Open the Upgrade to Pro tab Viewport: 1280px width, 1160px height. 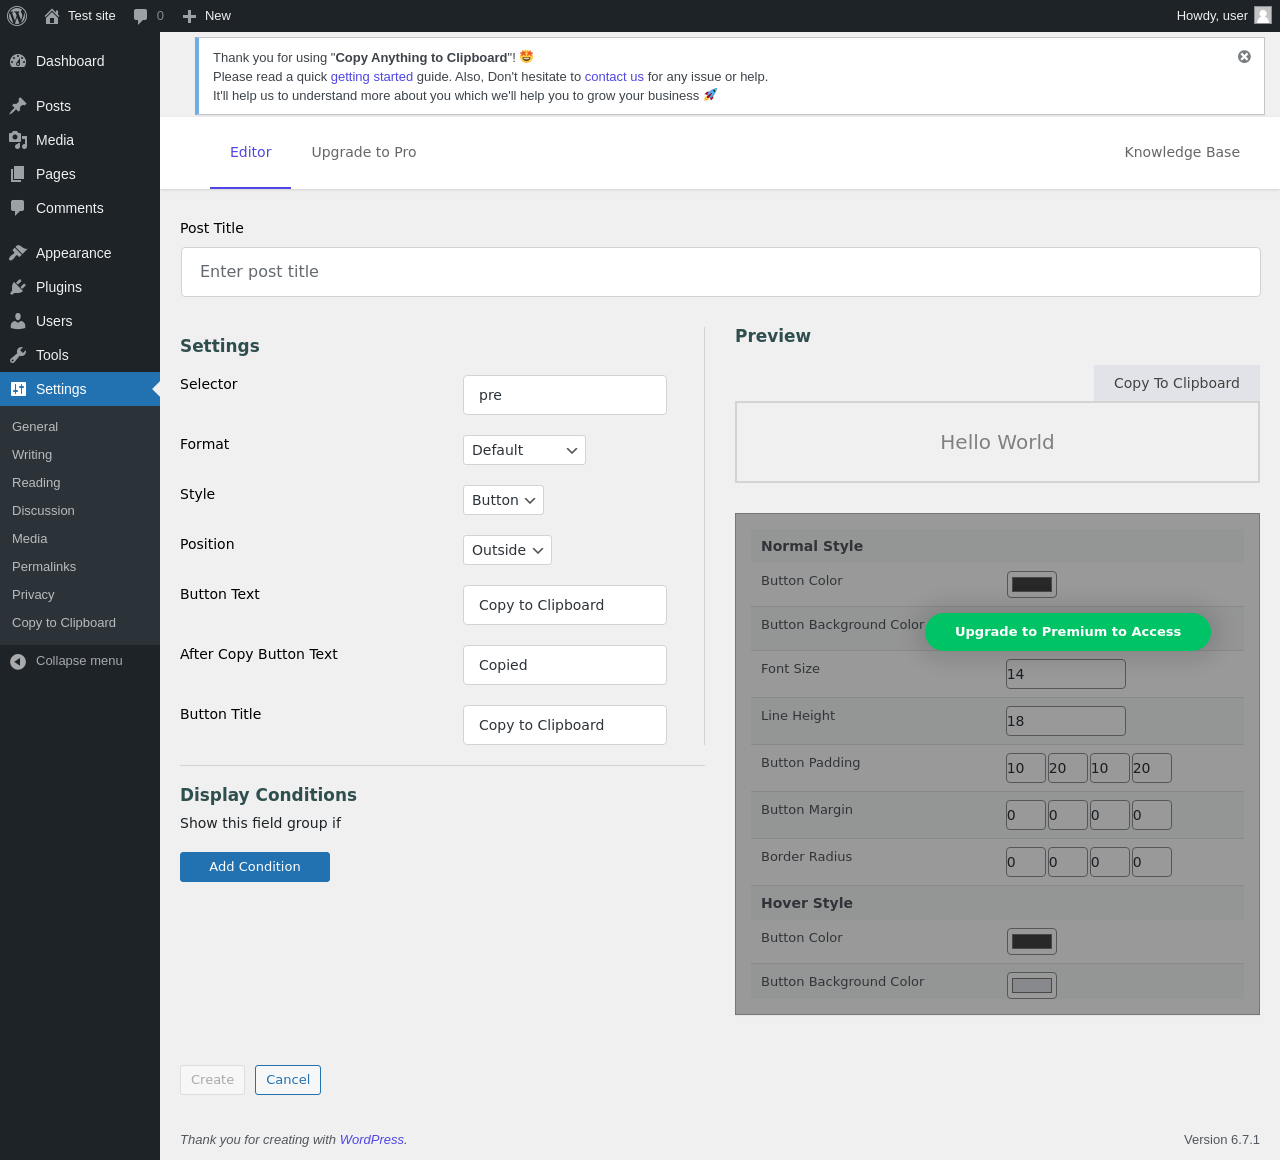[x=364, y=152]
